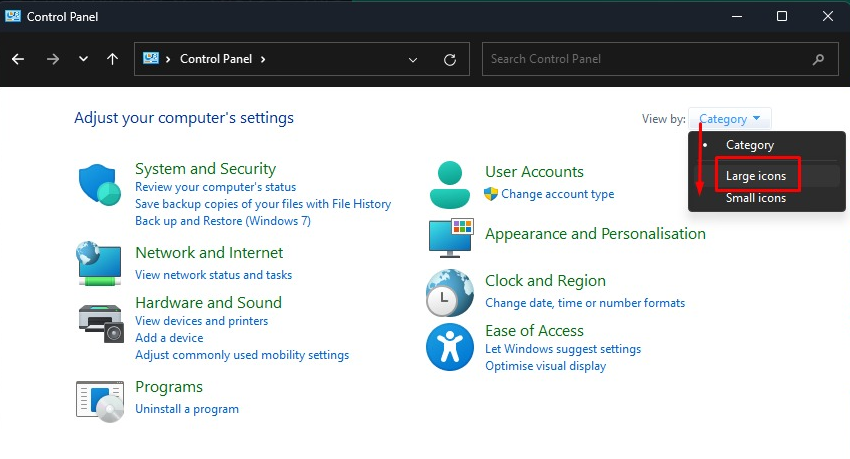Select the Category view option
The image size is (850, 459).
(750, 145)
